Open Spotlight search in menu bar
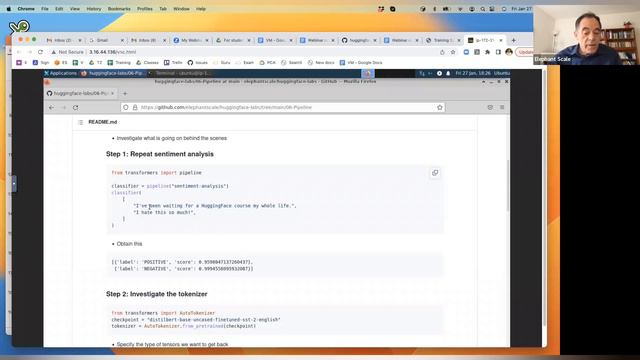 482,9
